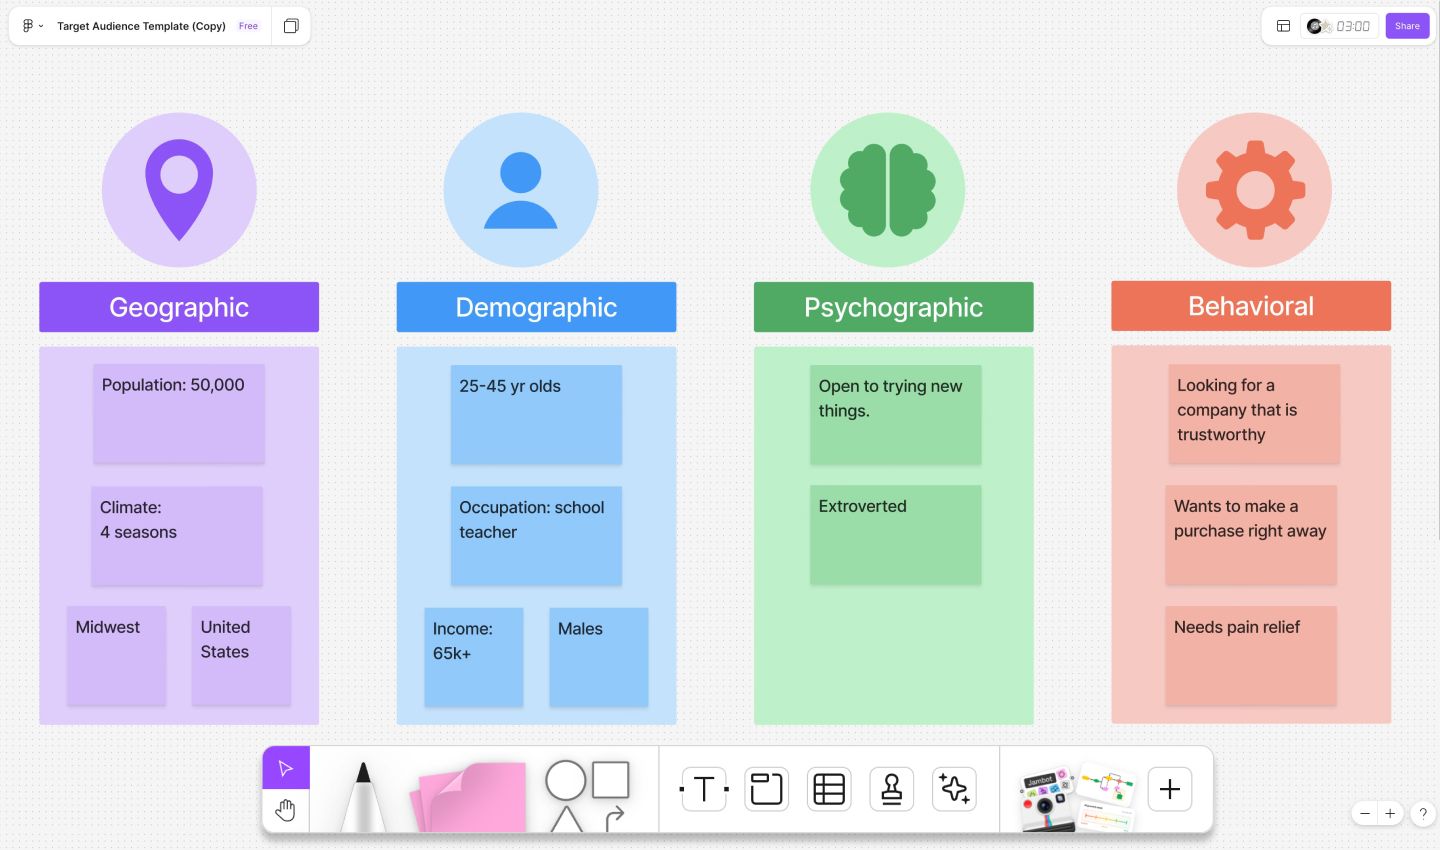
Task: Activate the Hand panning tool
Action: tap(286, 810)
